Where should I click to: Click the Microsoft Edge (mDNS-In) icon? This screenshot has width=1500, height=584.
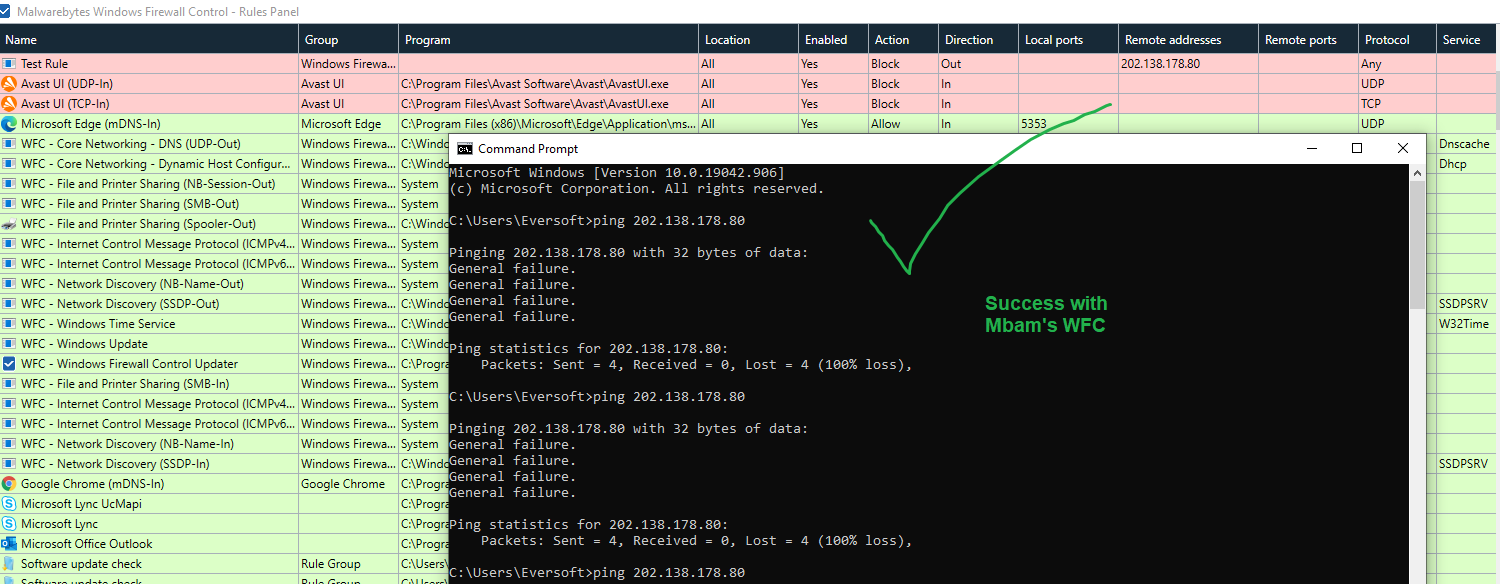click(x=9, y=124)
